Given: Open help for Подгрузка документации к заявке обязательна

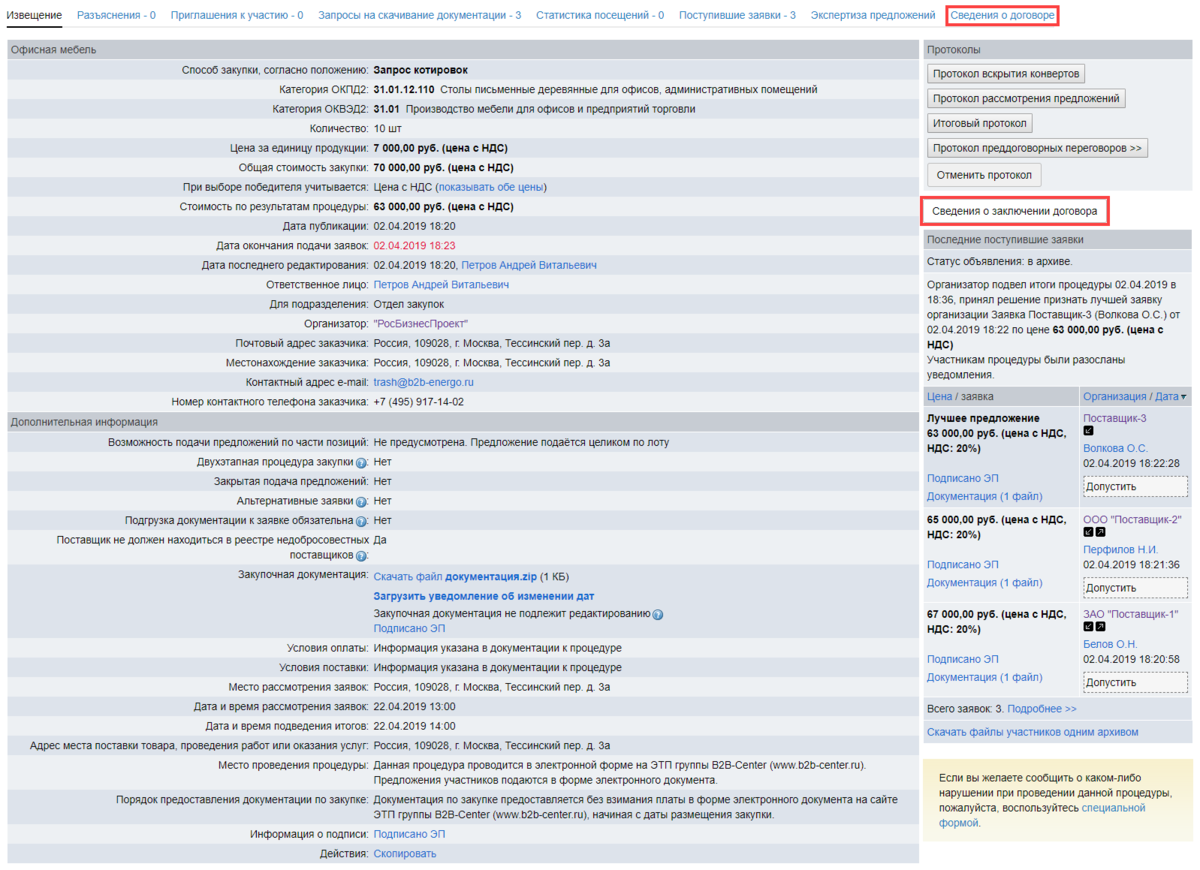Looking at the screenshot, I should click(x=361, y=521).
